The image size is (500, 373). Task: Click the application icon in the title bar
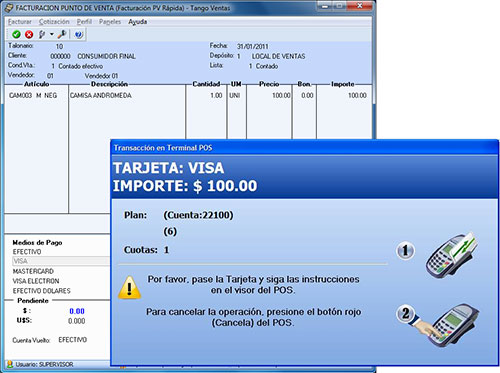[9, 8]
